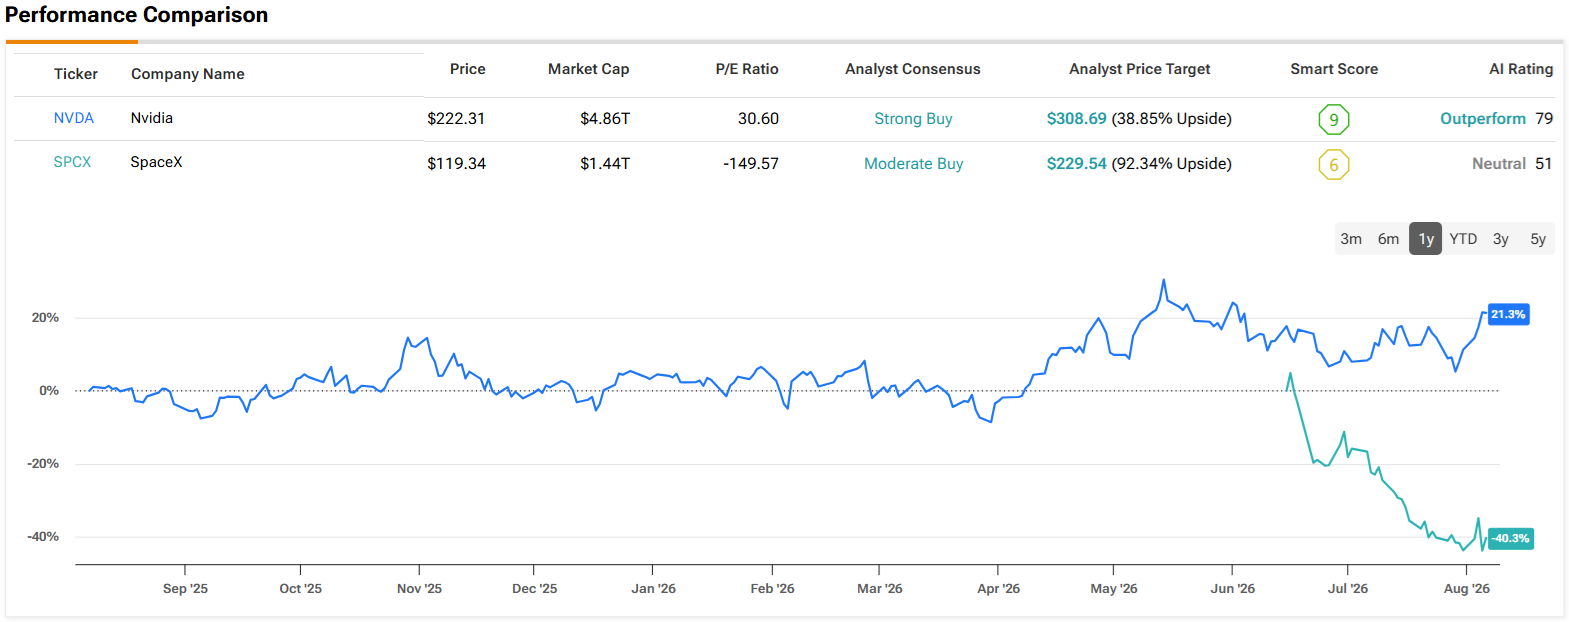The image size is (1569, 622).
Task: Click the $229.54 price target
Action: [x=1077, y=164]
